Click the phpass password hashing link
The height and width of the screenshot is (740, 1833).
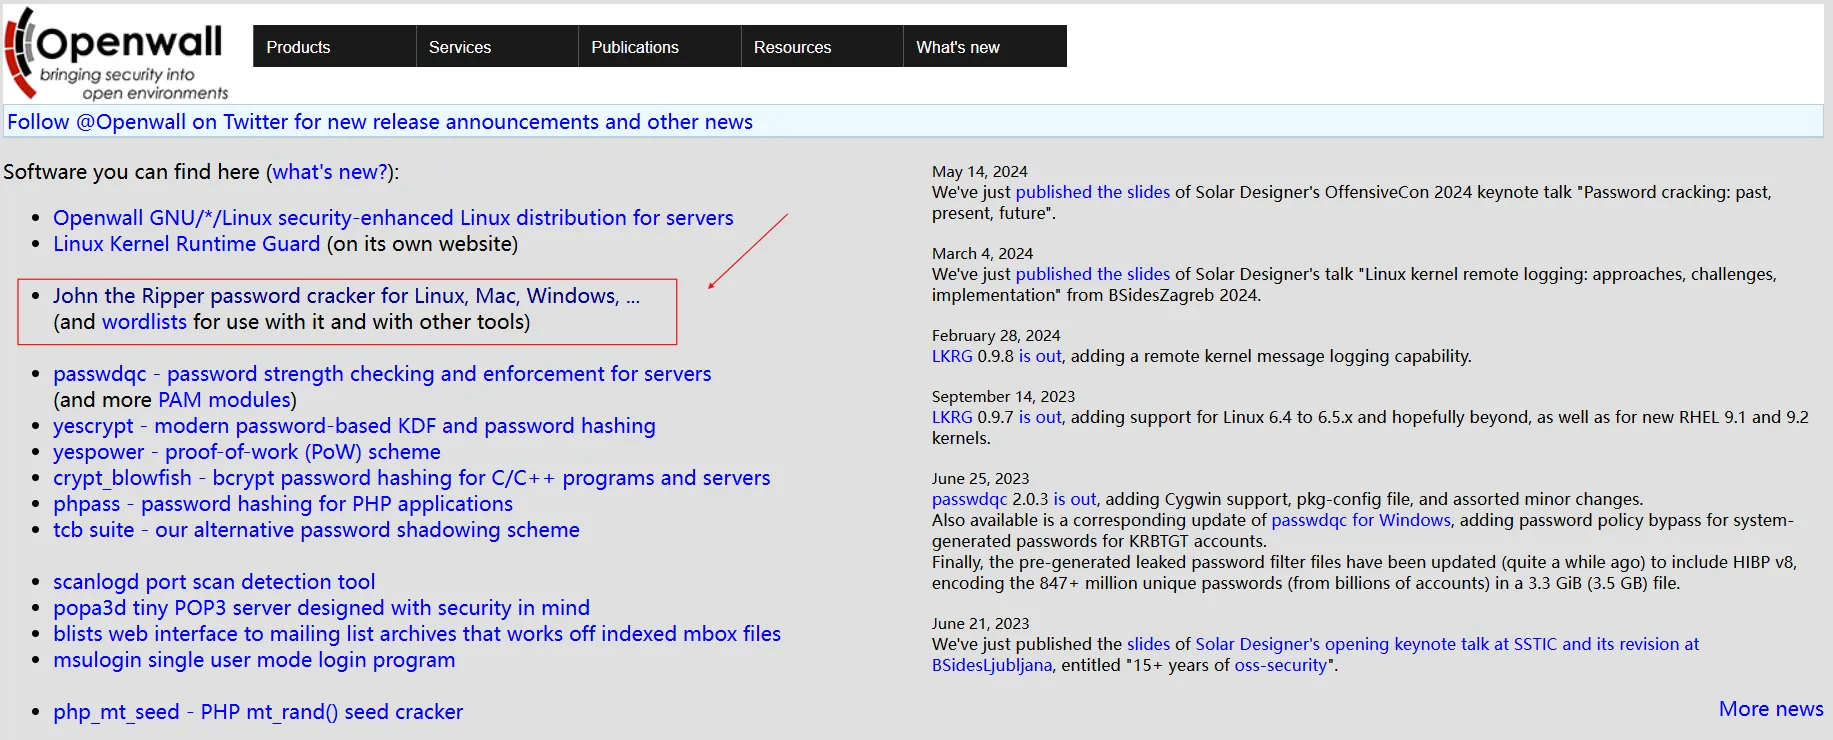[282, 504]
